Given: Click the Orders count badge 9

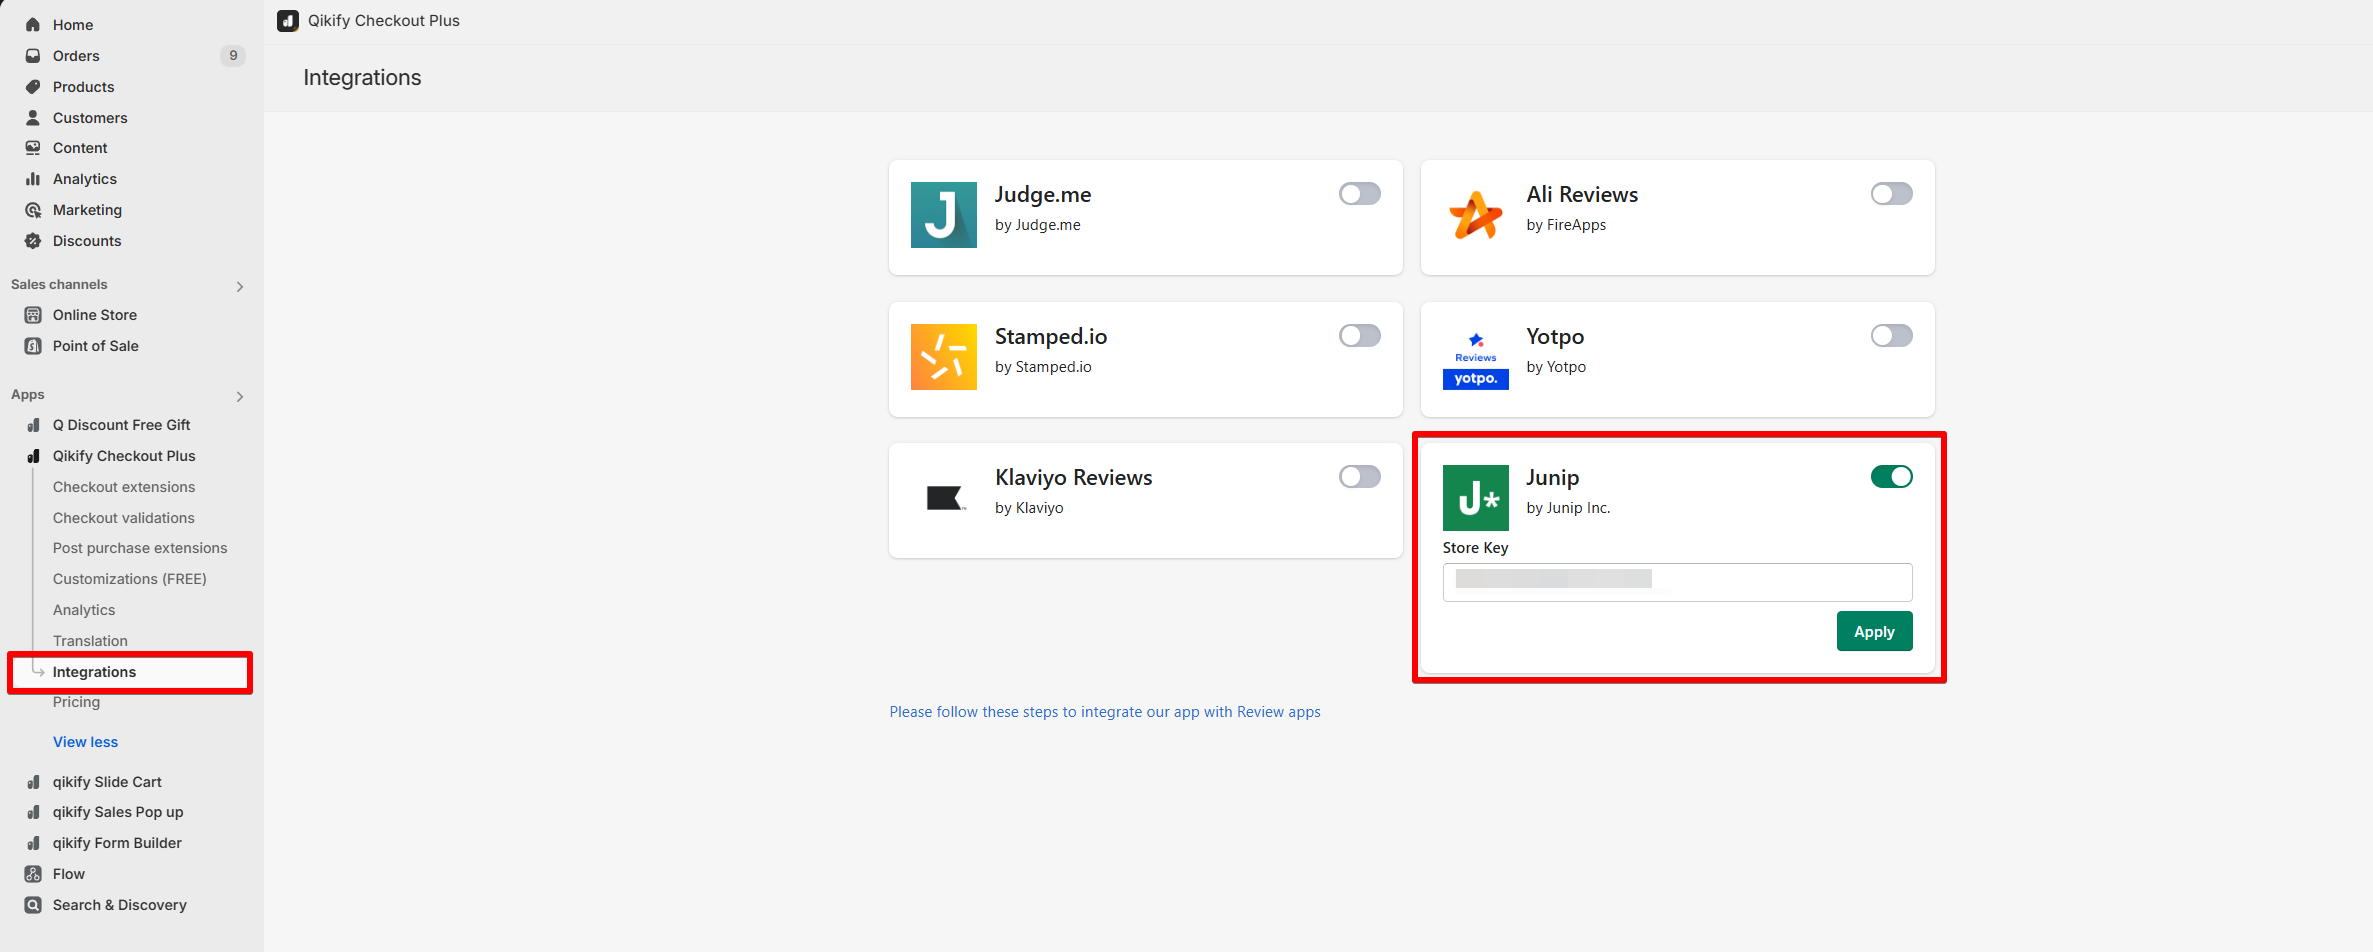Looking at the screenshot, I should (233, 56).
